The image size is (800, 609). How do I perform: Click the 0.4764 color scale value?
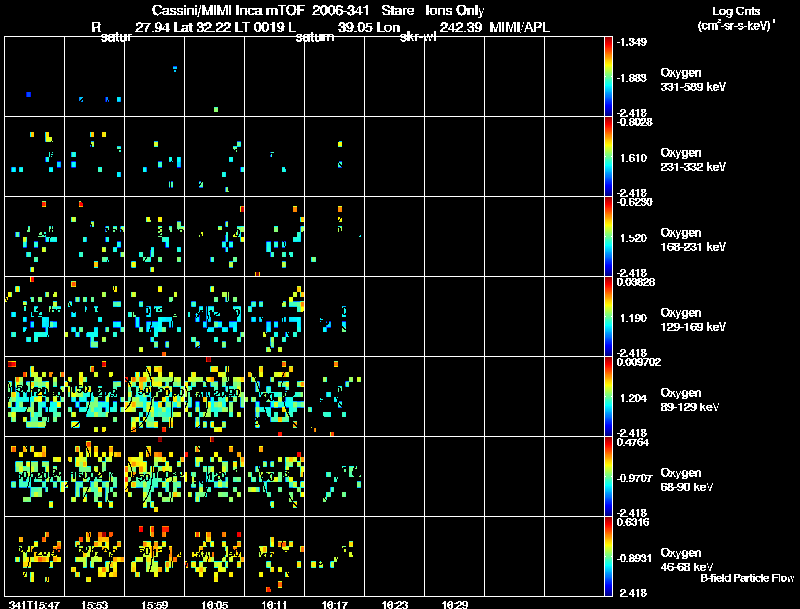(x=633, y=442)
